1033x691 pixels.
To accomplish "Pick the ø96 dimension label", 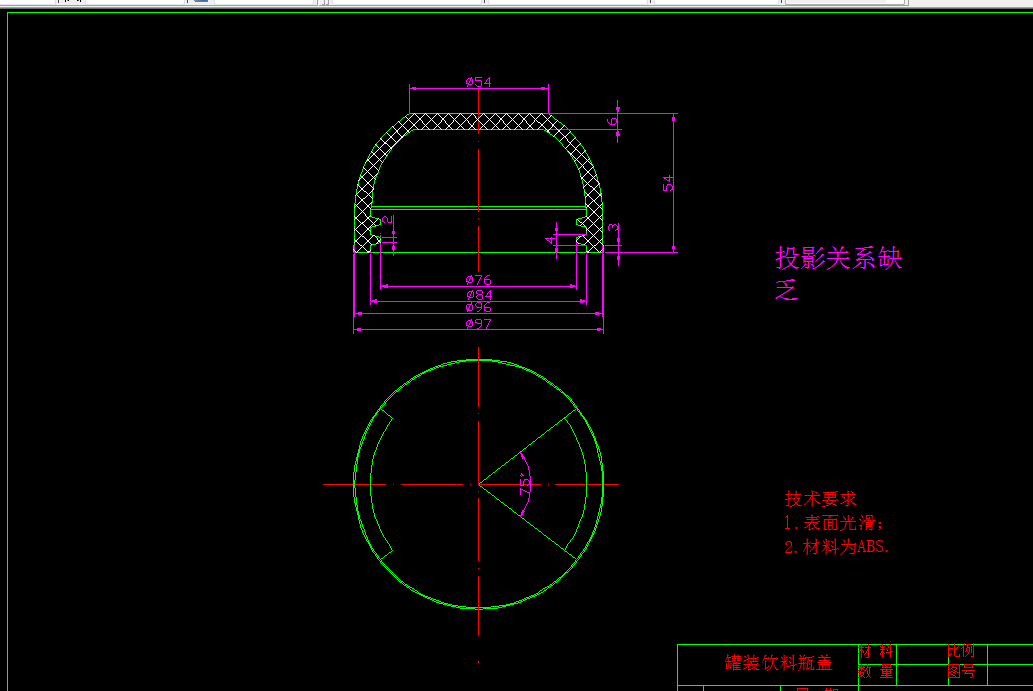I will point(478,308).
